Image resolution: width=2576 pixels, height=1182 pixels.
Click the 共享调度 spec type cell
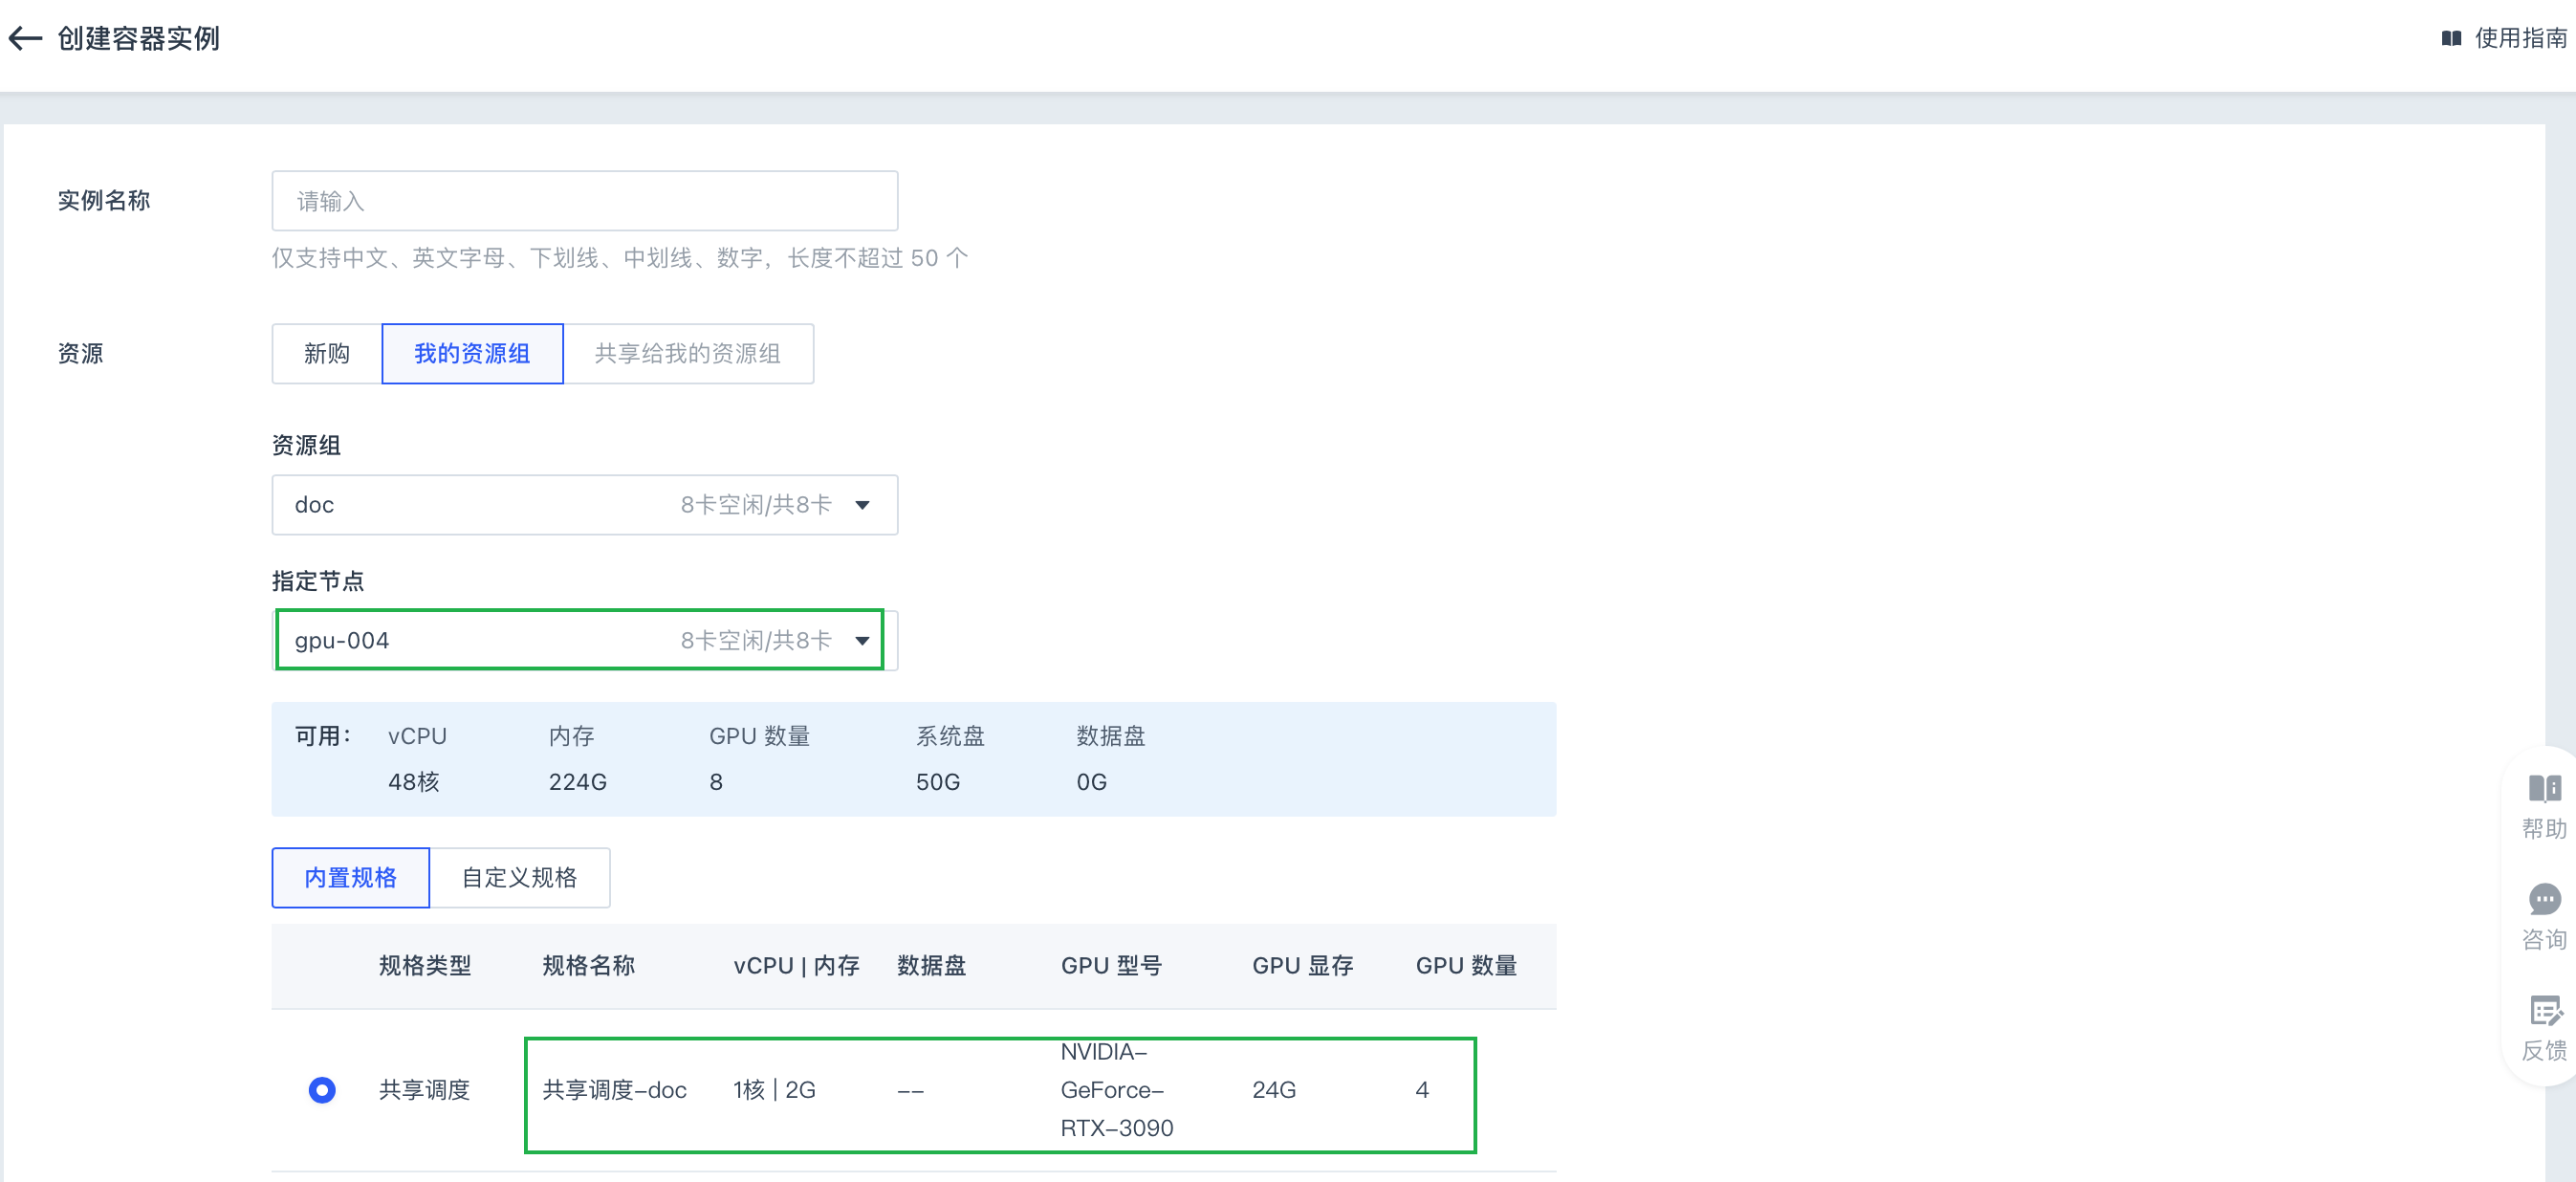click(x=425, y=1090)
